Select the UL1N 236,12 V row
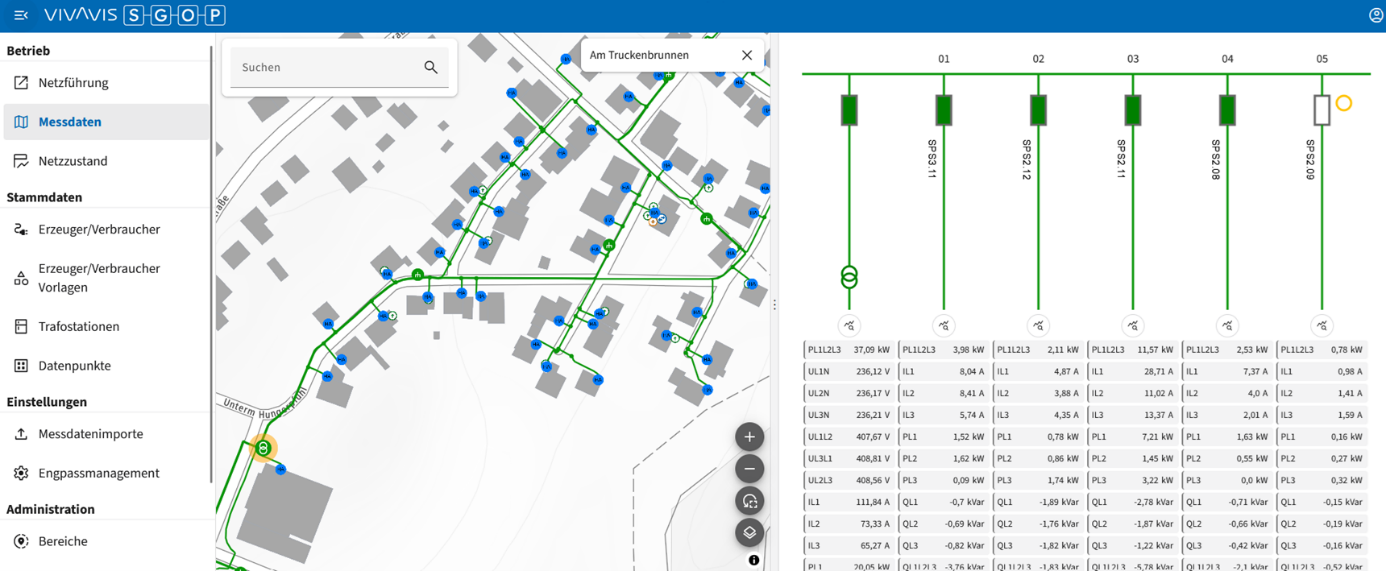Image resolution: width=1386 pixels, height=571 pixels. coord(849,371)
